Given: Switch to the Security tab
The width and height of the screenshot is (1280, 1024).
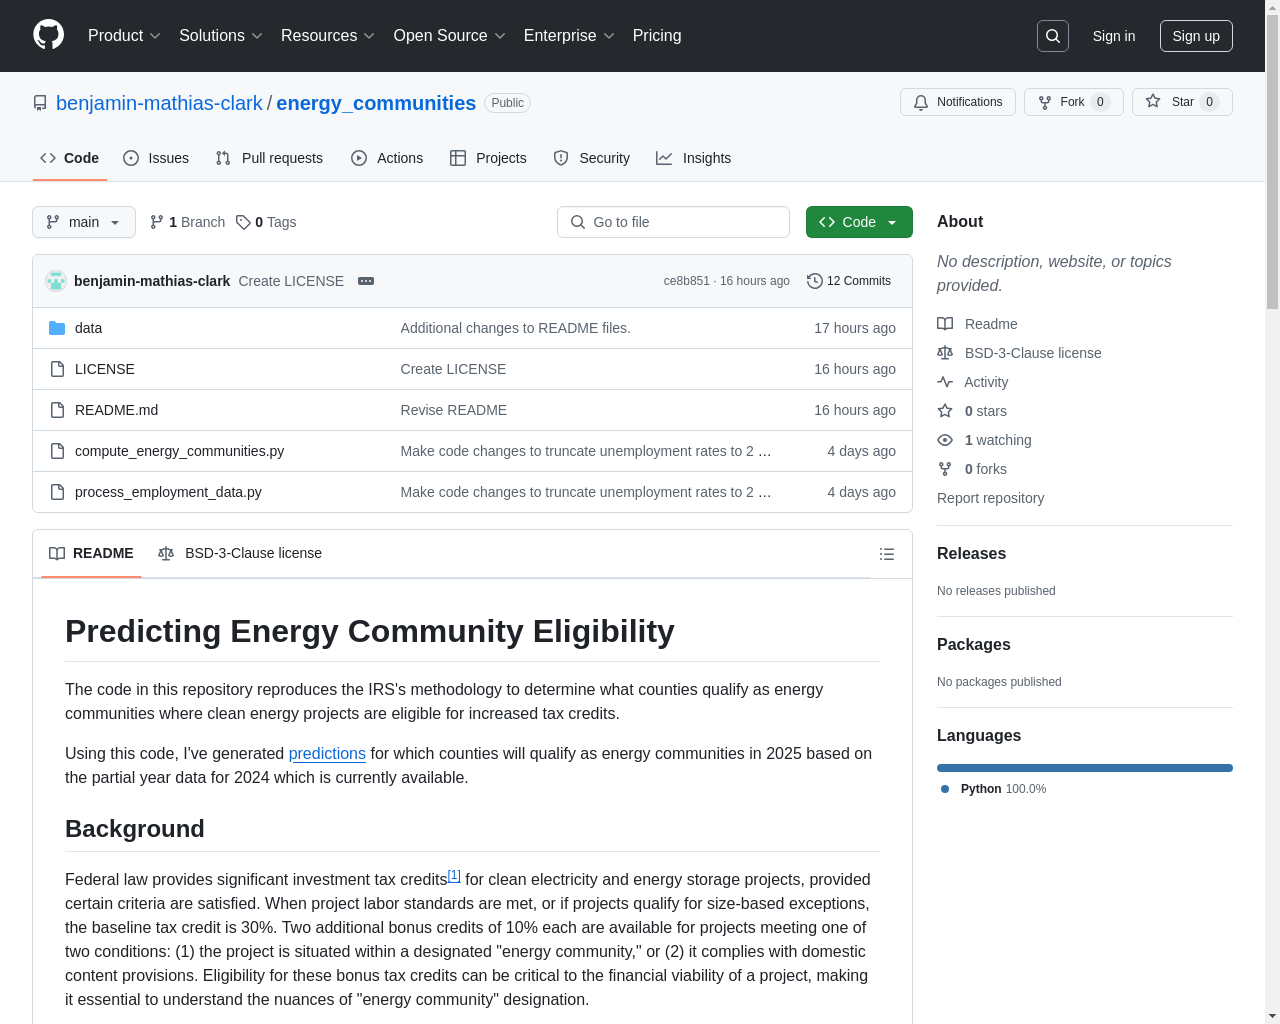Looking at the screenshot, I should [x=592, y=158].
